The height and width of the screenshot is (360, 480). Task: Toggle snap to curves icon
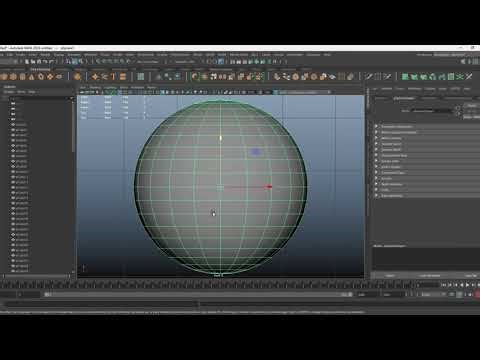104,62
